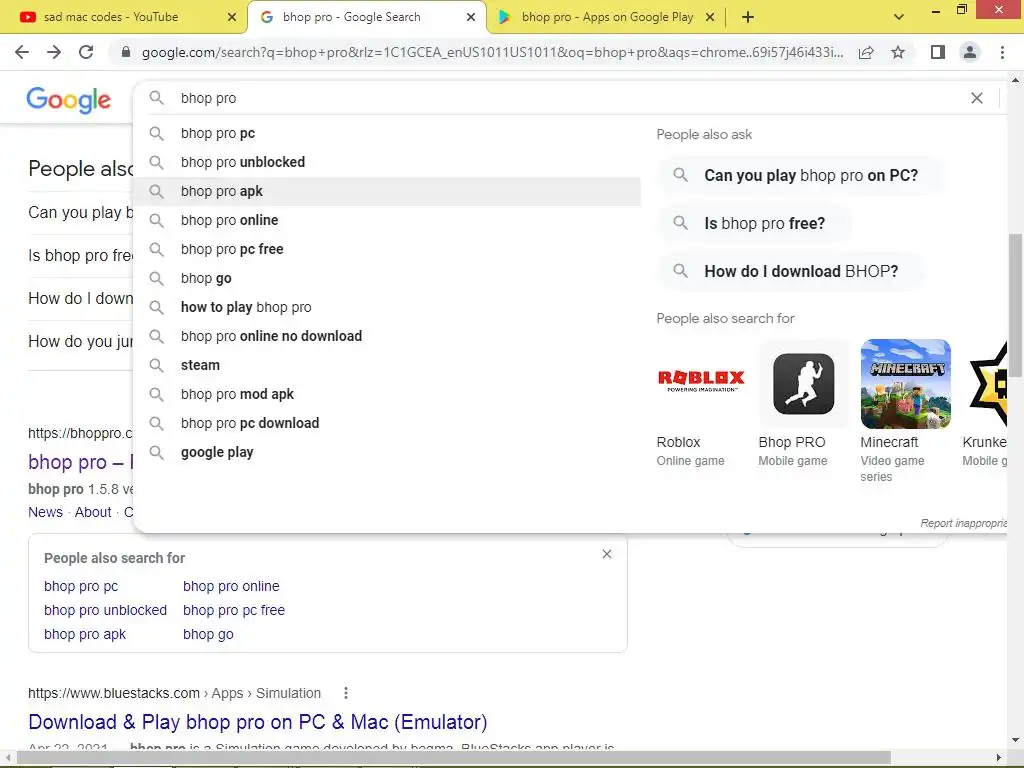Select suggestion bhop pro mod apk
This screenshot has width=1024, height=768.
pyautogui.click(x=387, y=394)
